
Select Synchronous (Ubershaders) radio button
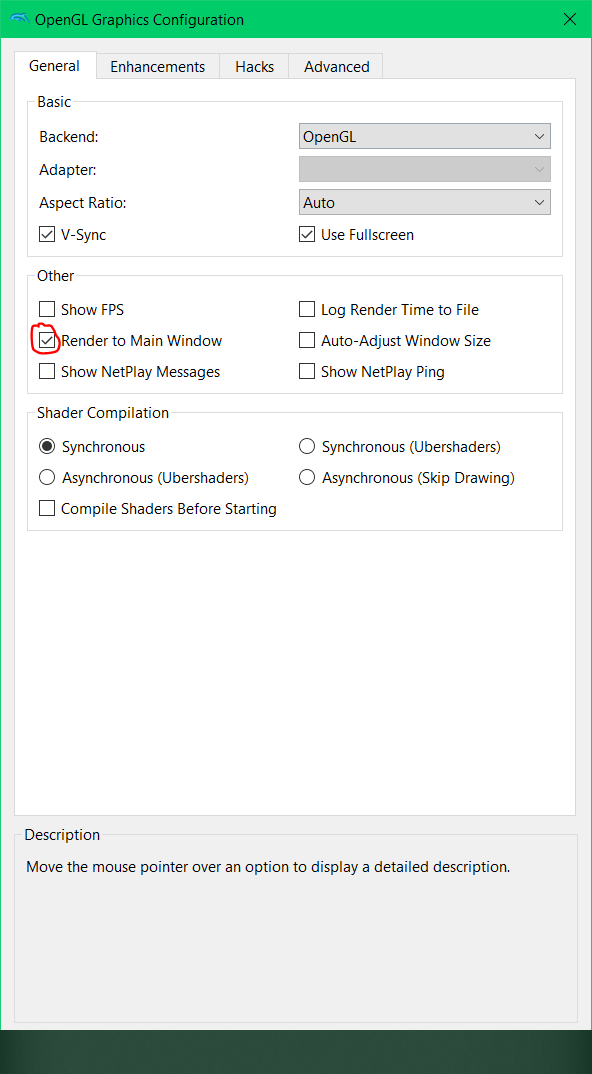[307, 447]
